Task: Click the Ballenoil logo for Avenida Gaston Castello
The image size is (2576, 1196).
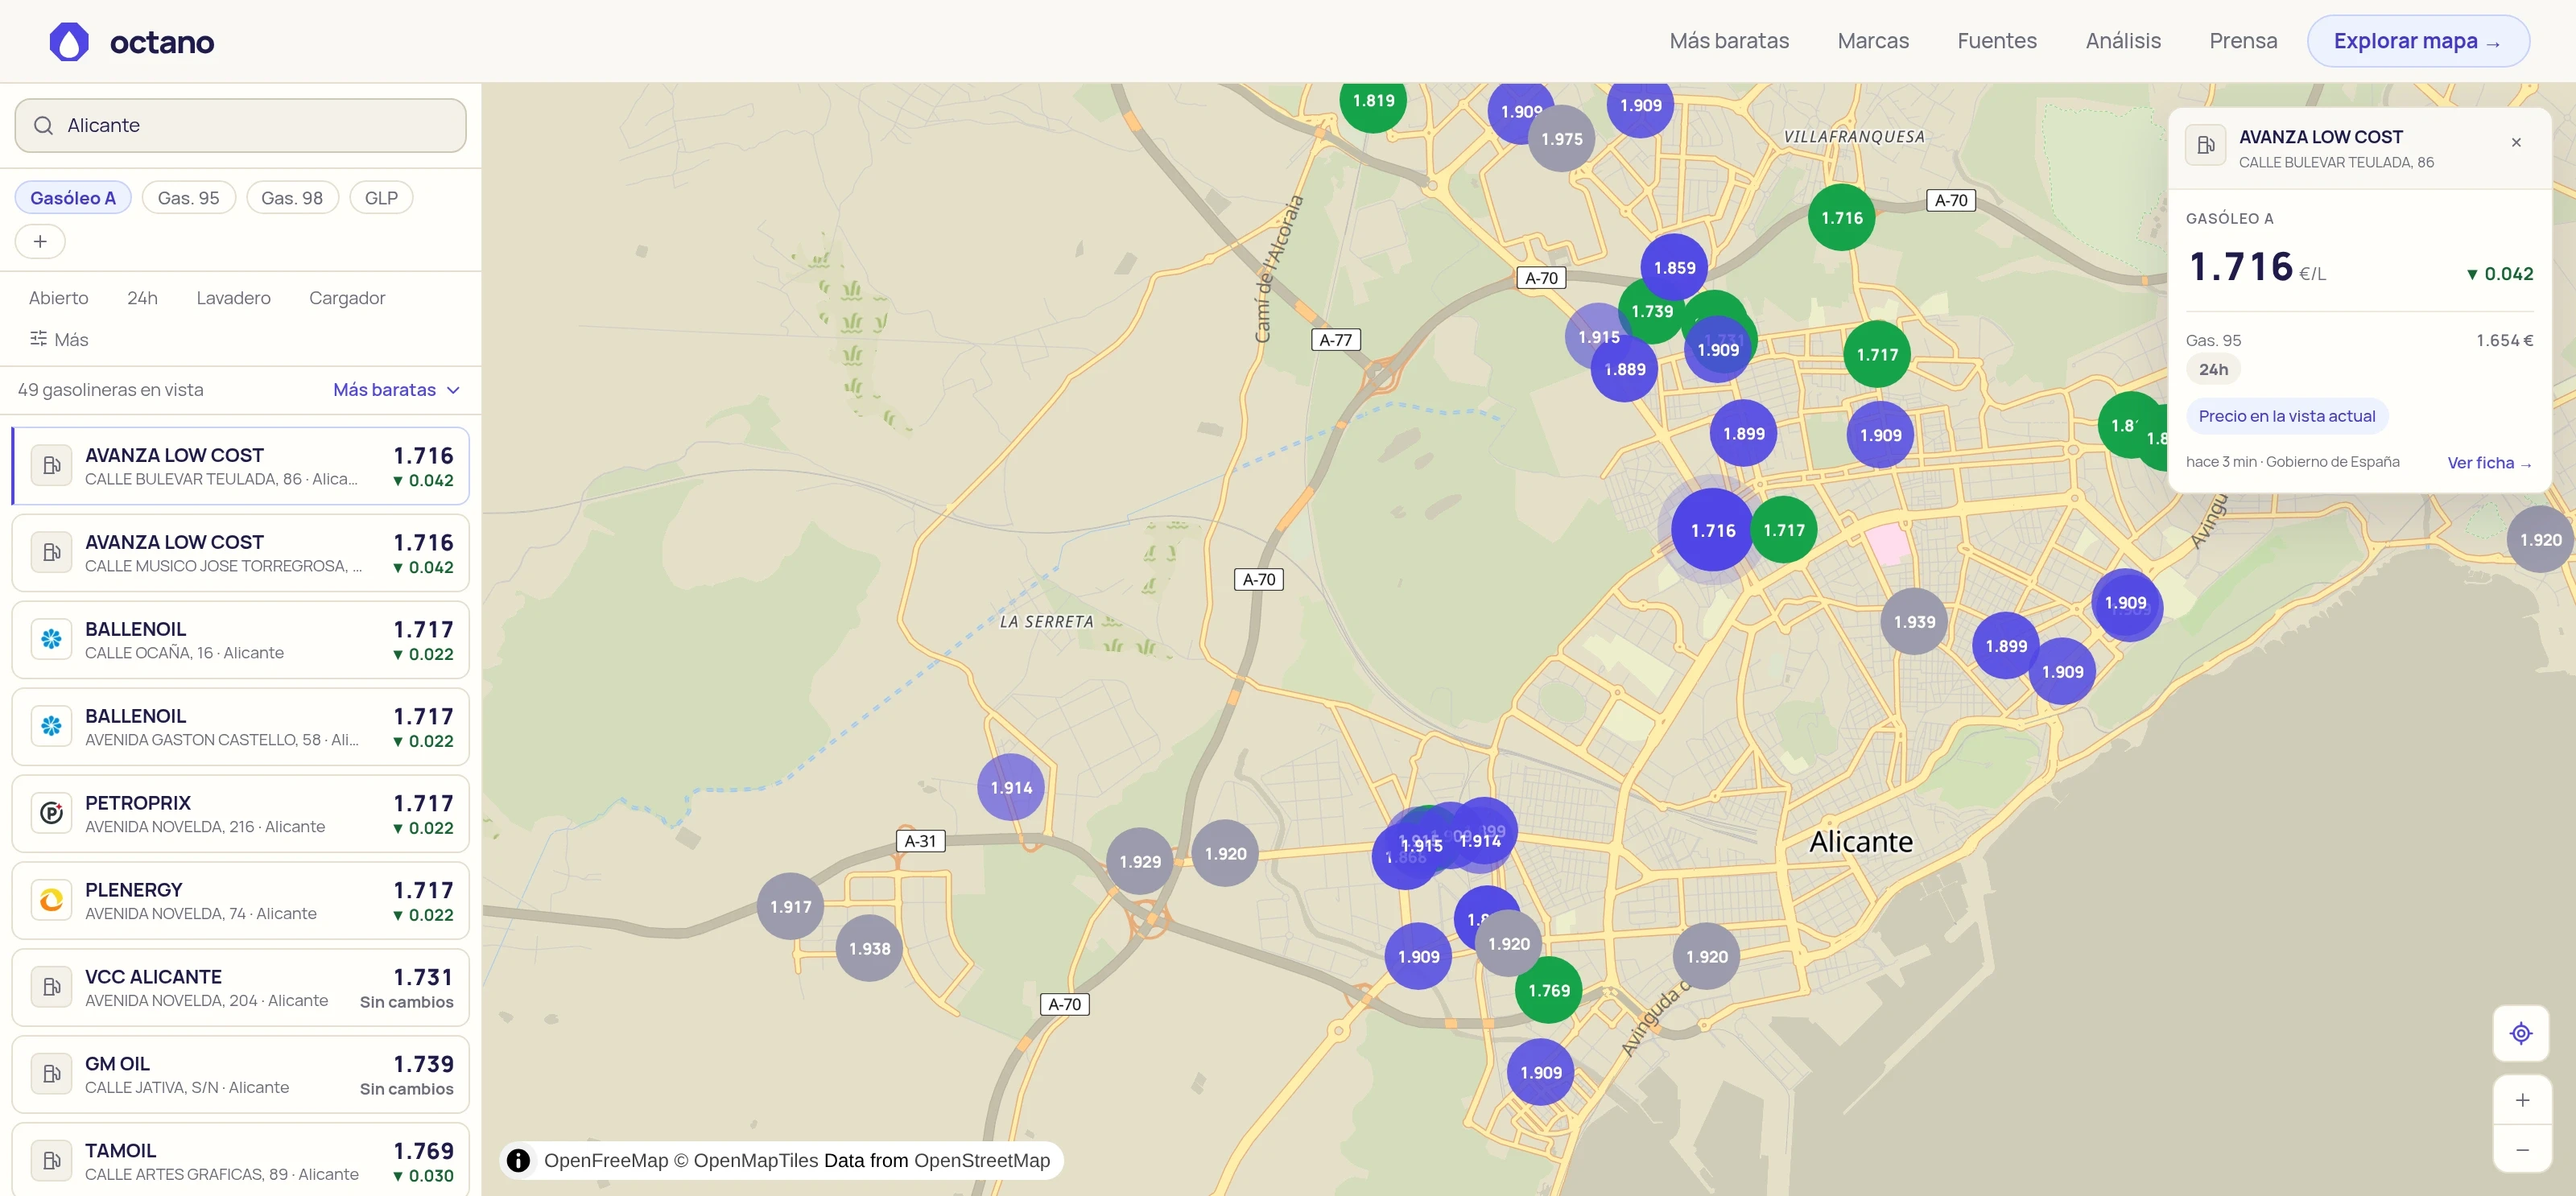Action: click(51, 726)
